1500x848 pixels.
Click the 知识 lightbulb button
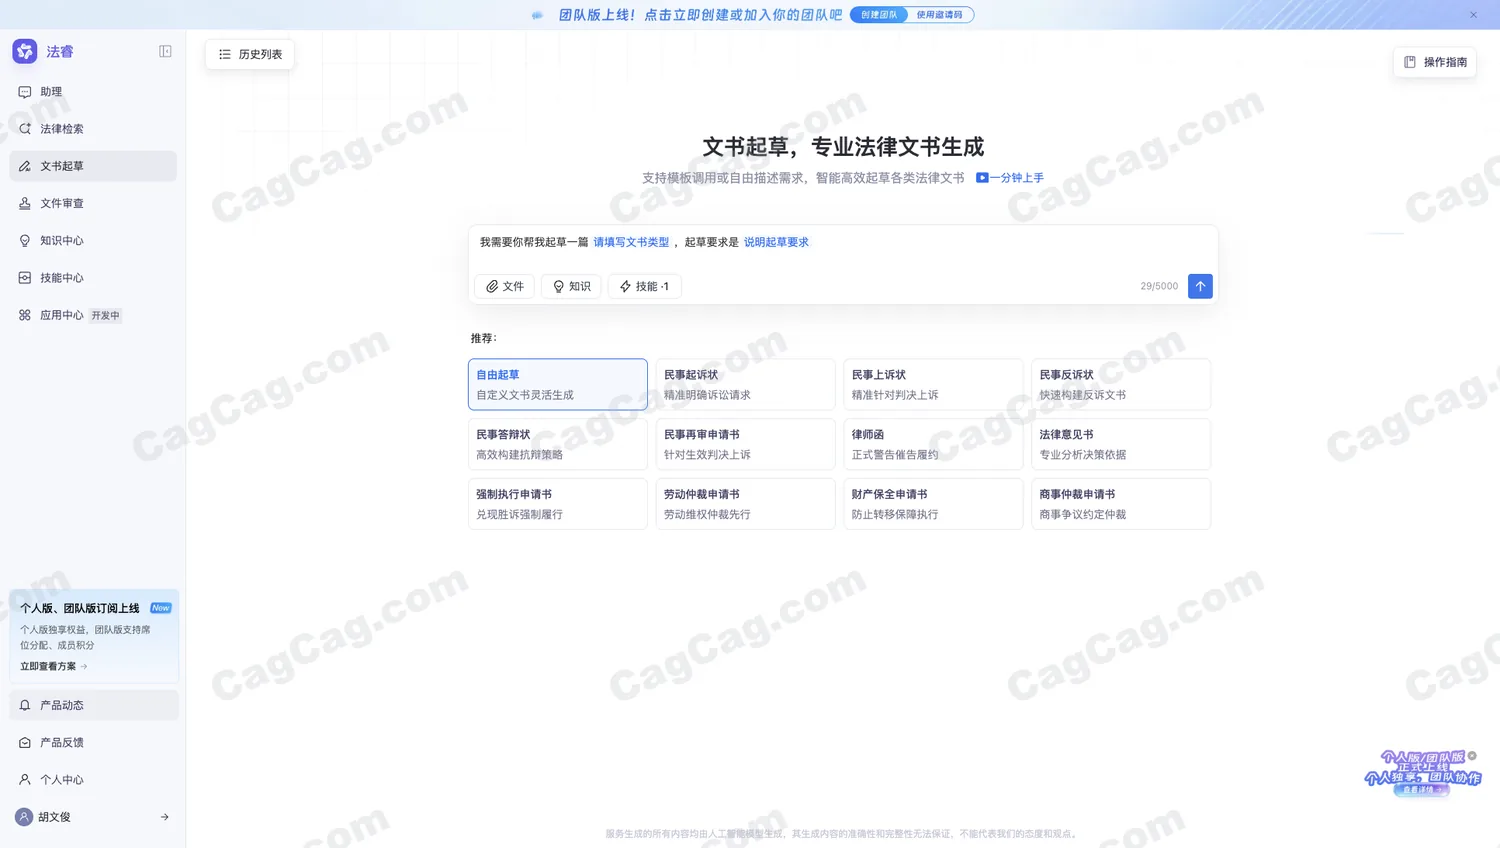[572, 286]
